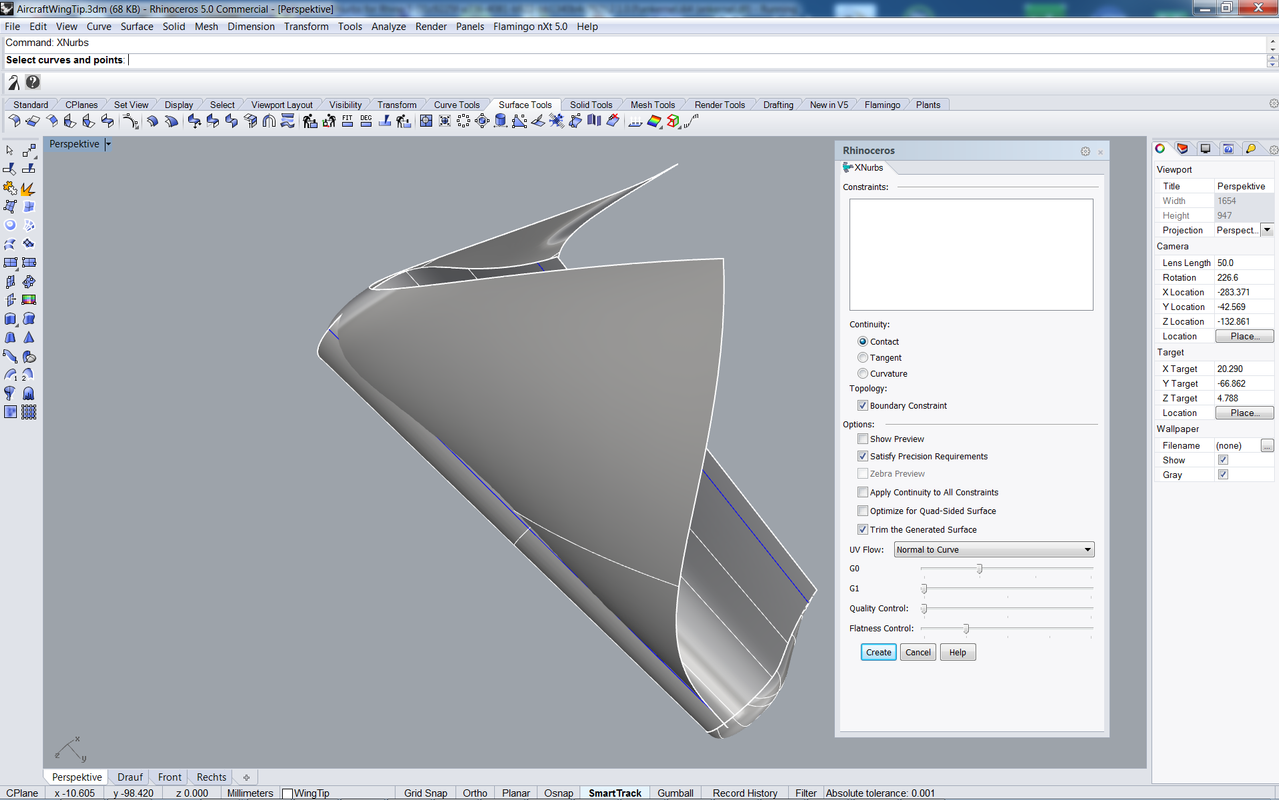Screen dimensions: 1279x800
Task: Click the green 3D box toolbar icon
Action: pyautogui.click(x=673, y=120)
